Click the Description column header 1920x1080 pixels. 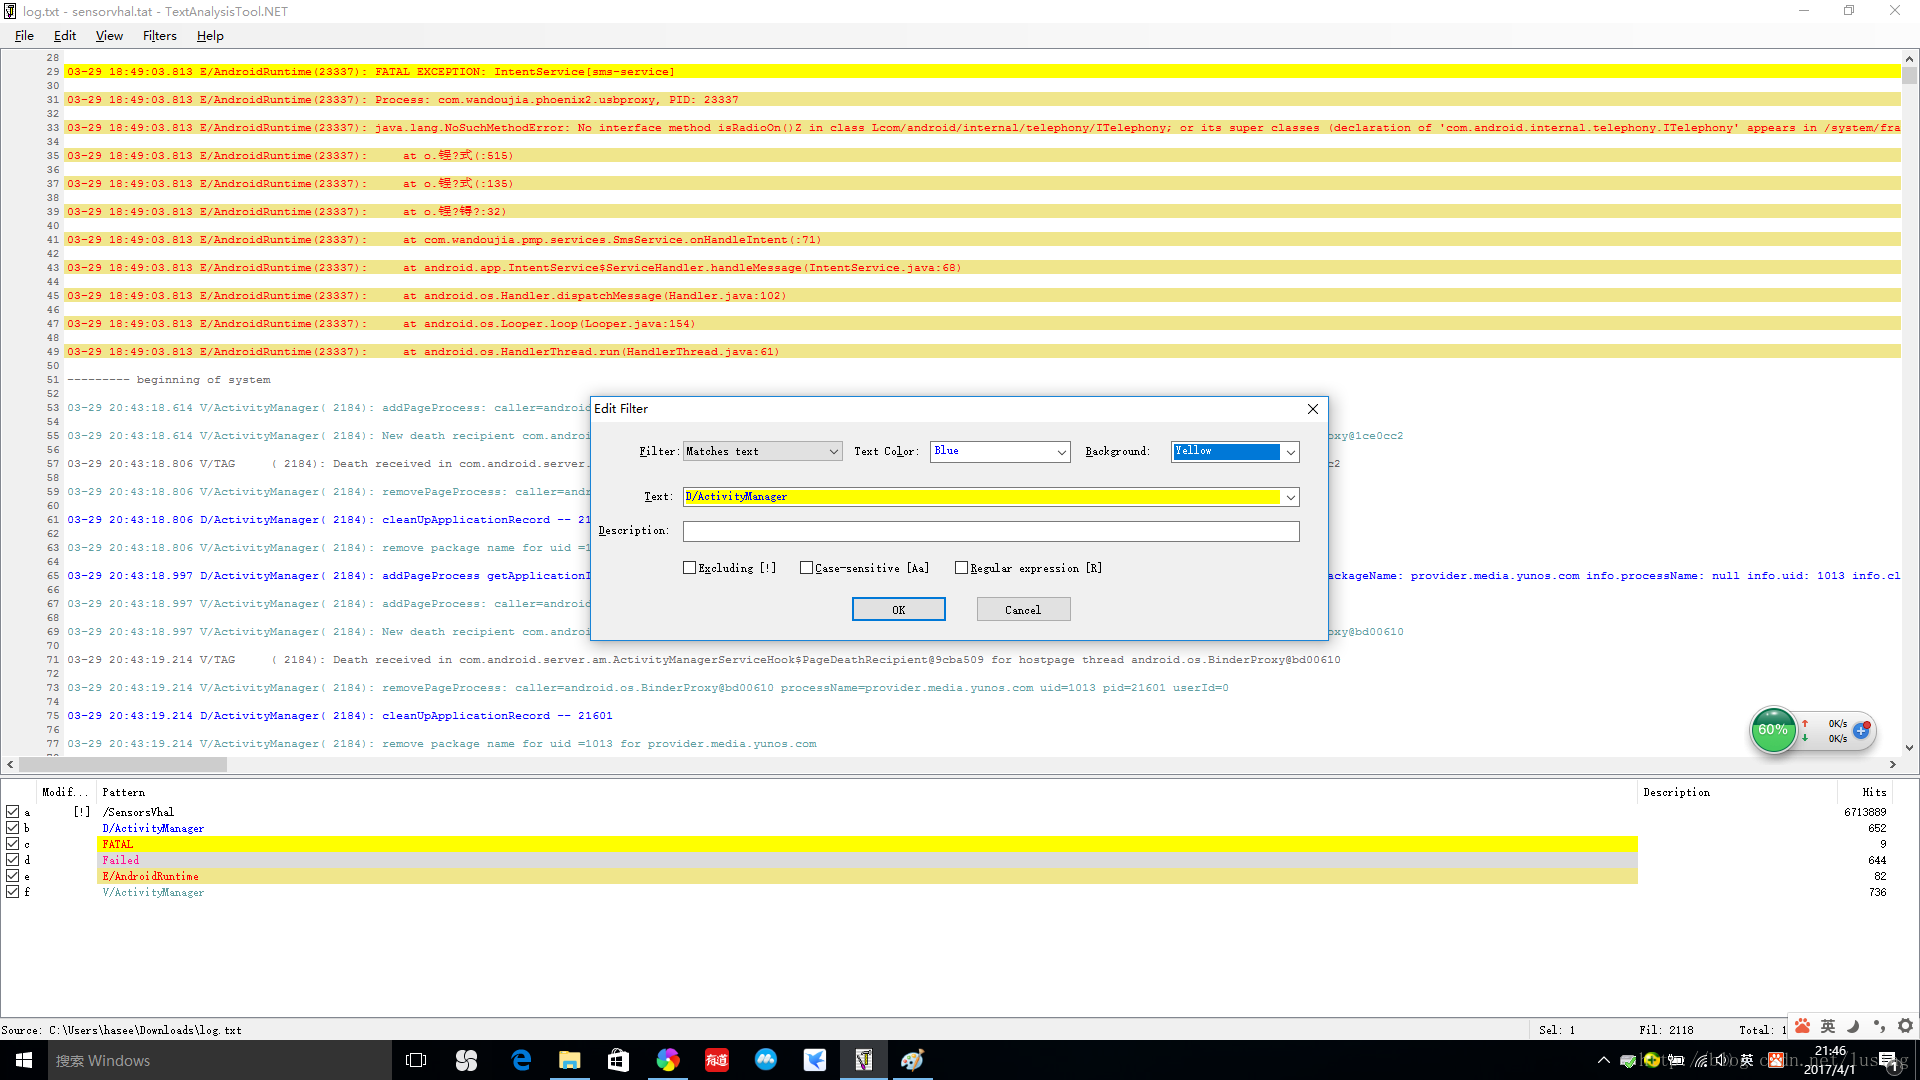coord(1737,792)
